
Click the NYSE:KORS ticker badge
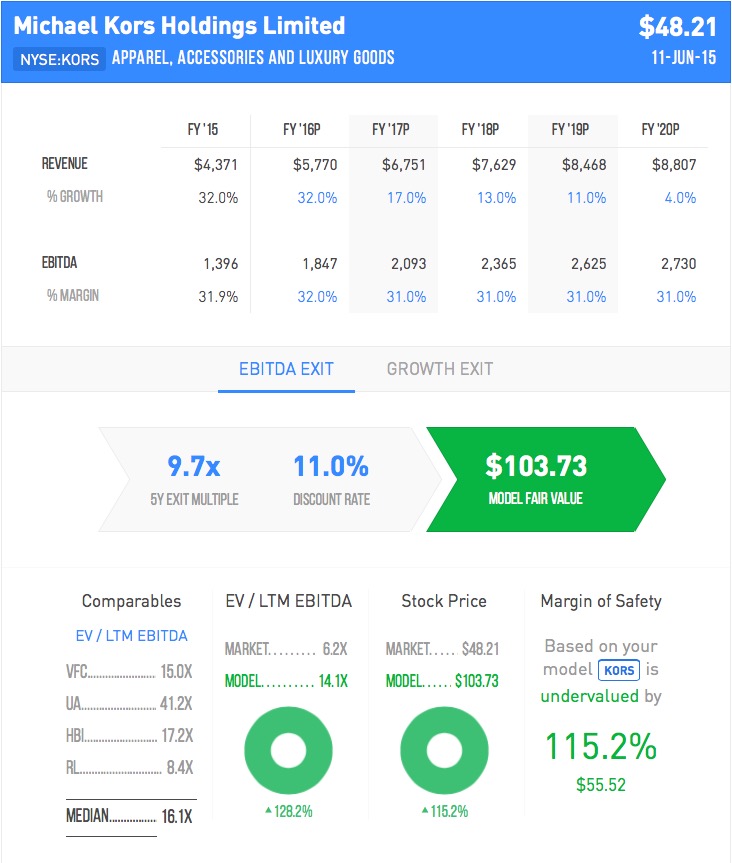tap(59, 59)
